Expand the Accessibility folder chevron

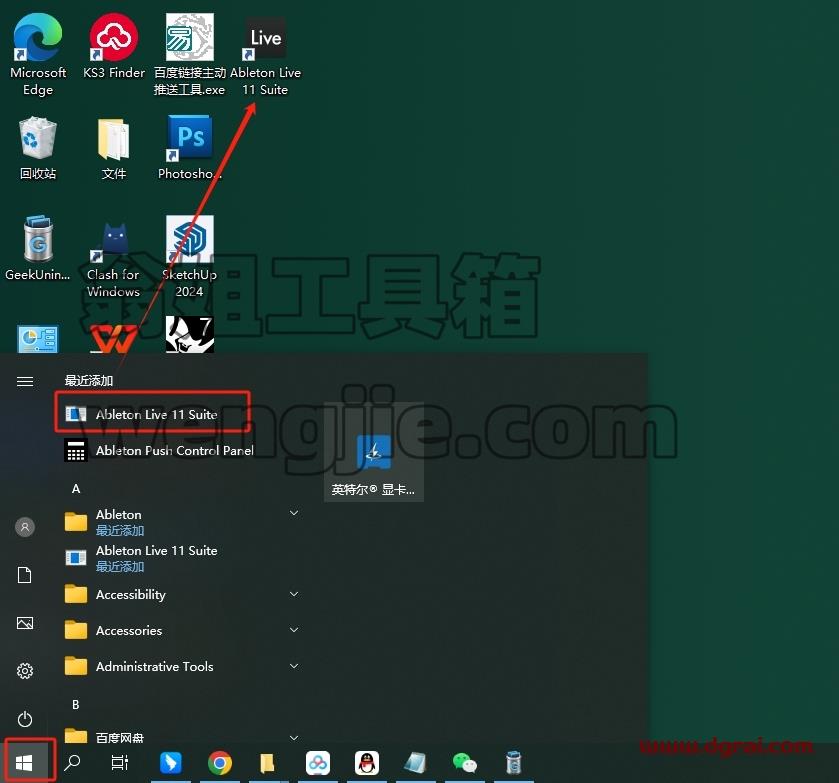pos(294,594)
